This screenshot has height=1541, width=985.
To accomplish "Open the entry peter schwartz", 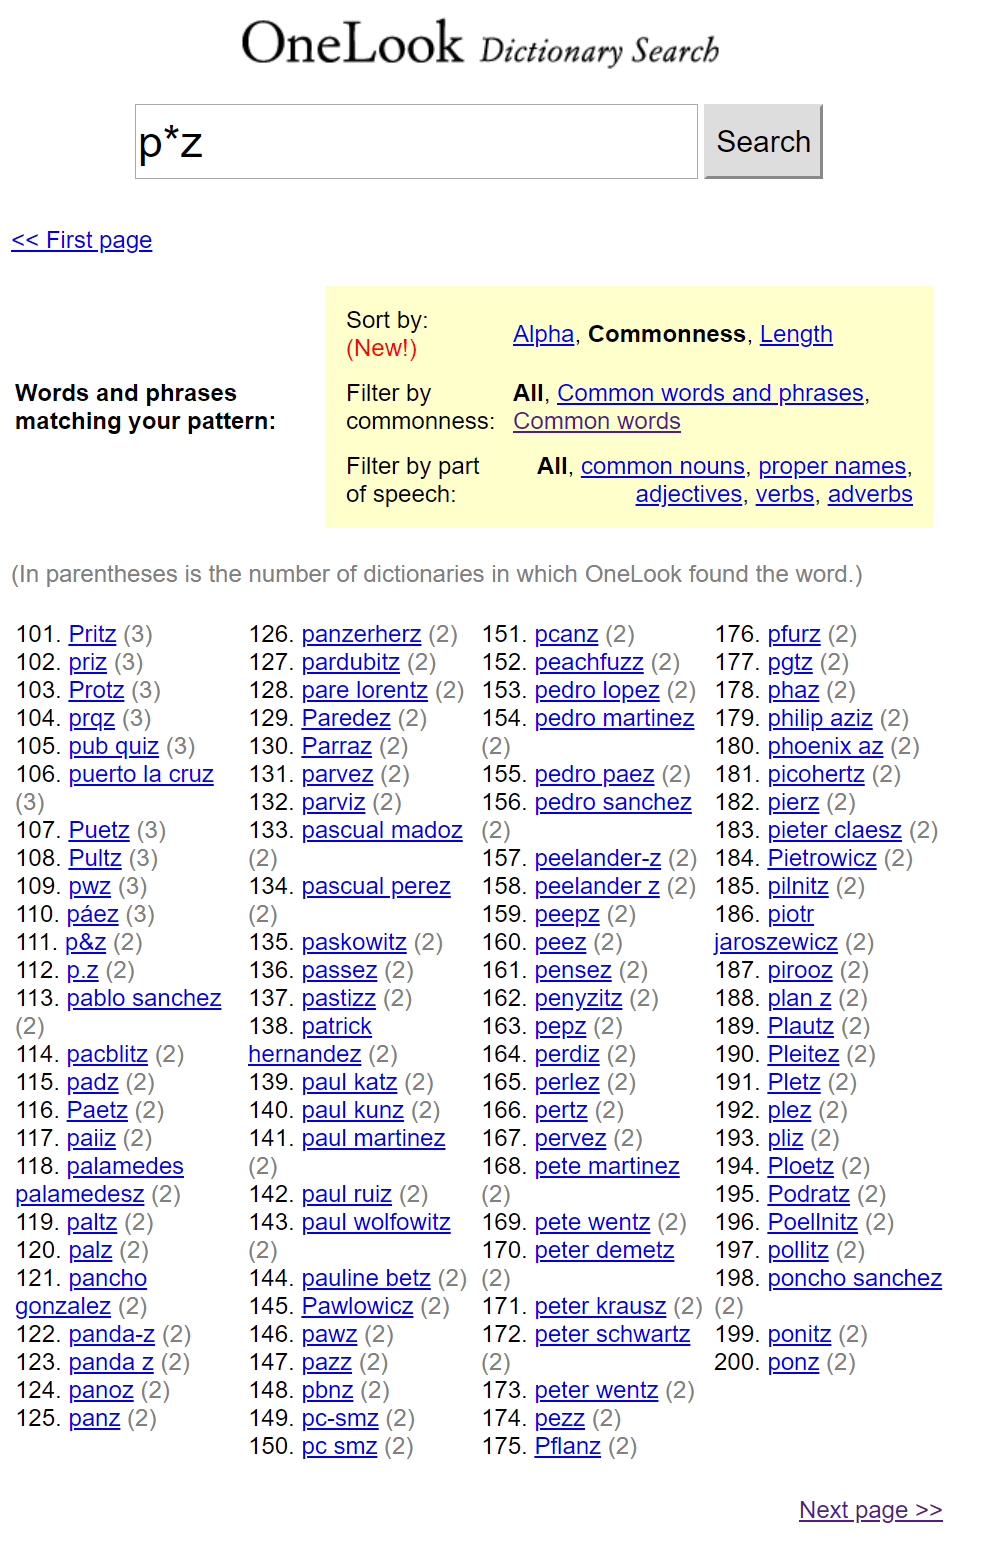I will [x=613, y=1334].
